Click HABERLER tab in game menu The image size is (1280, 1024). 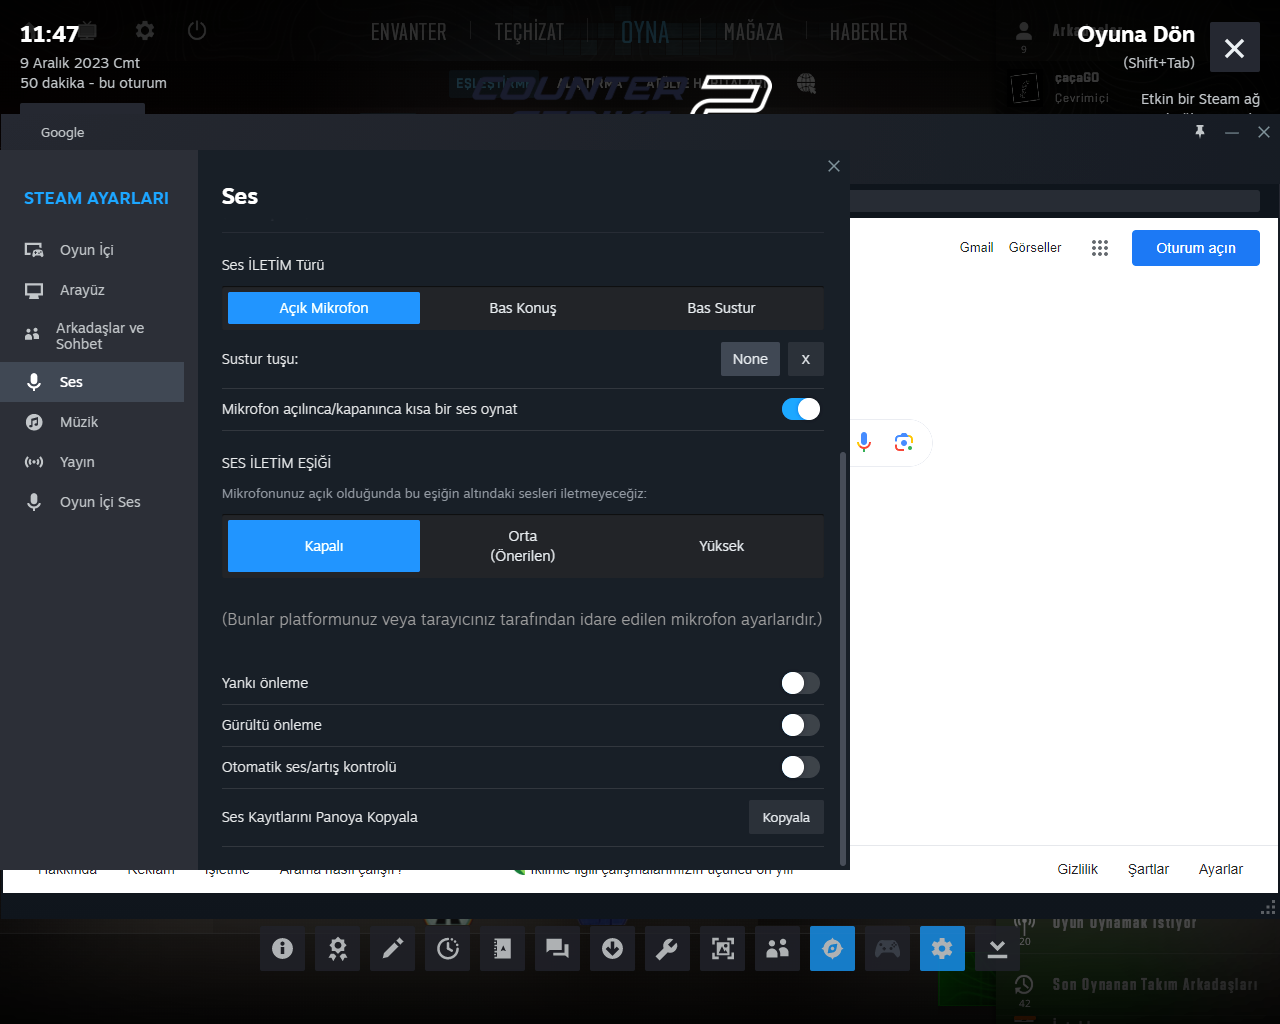869,32
